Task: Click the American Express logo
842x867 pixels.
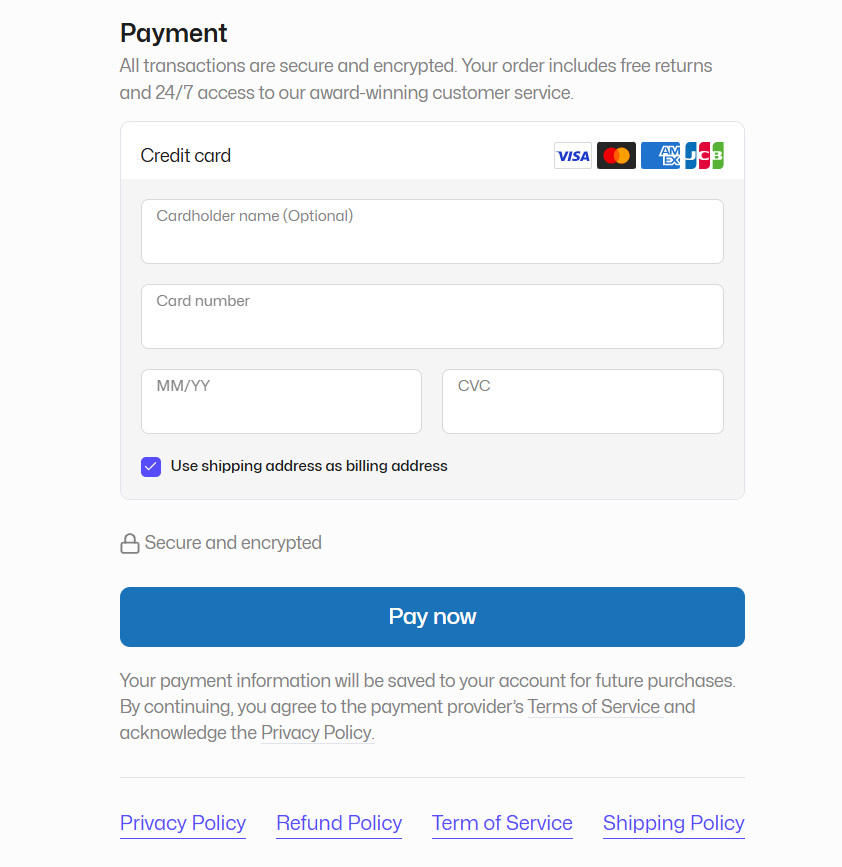Action: click(660, 155)
